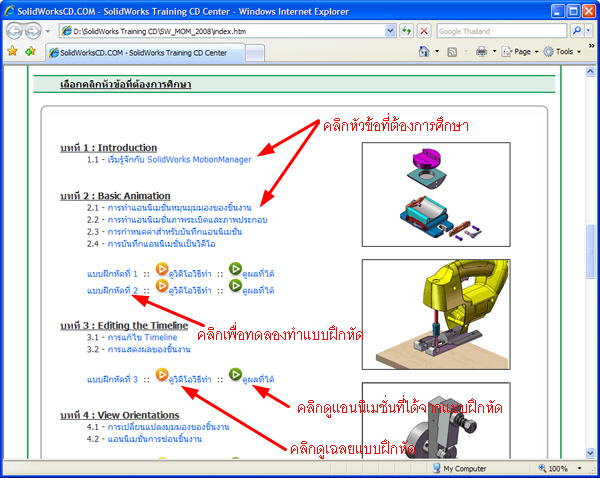
Task: Click the scrollbar down arrow
Action: point(590,453)
